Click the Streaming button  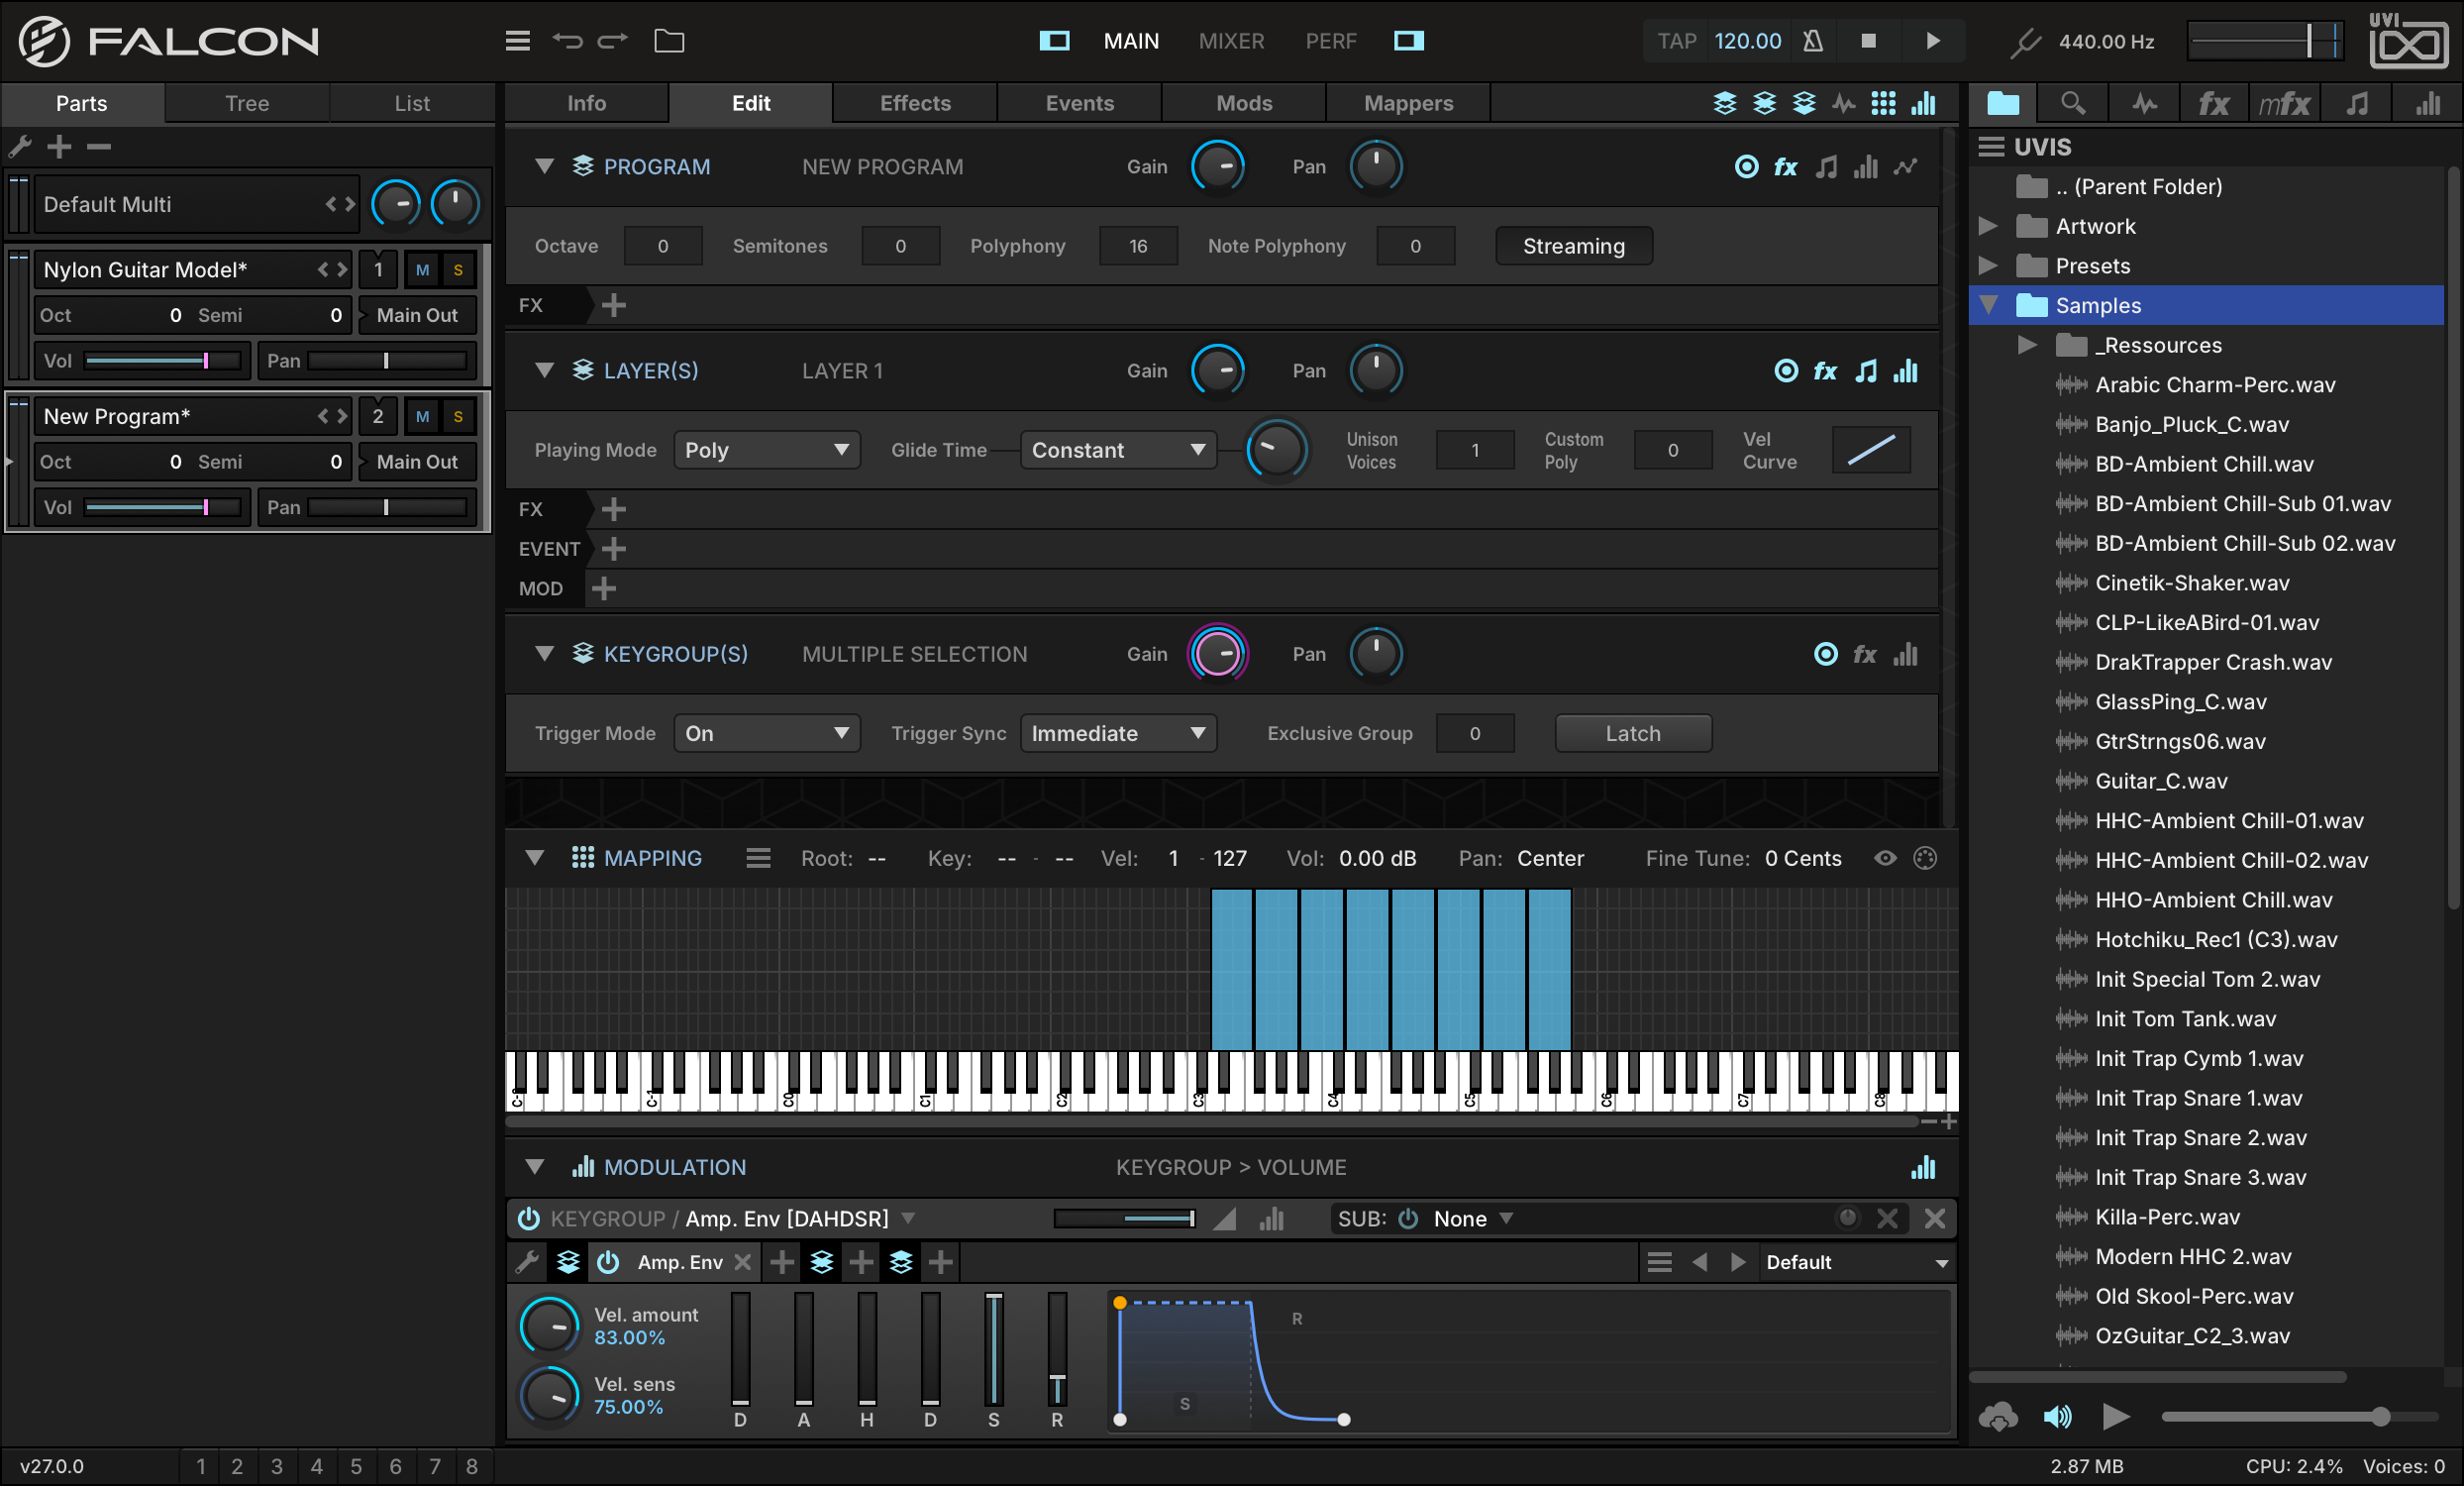point(1573,246)
